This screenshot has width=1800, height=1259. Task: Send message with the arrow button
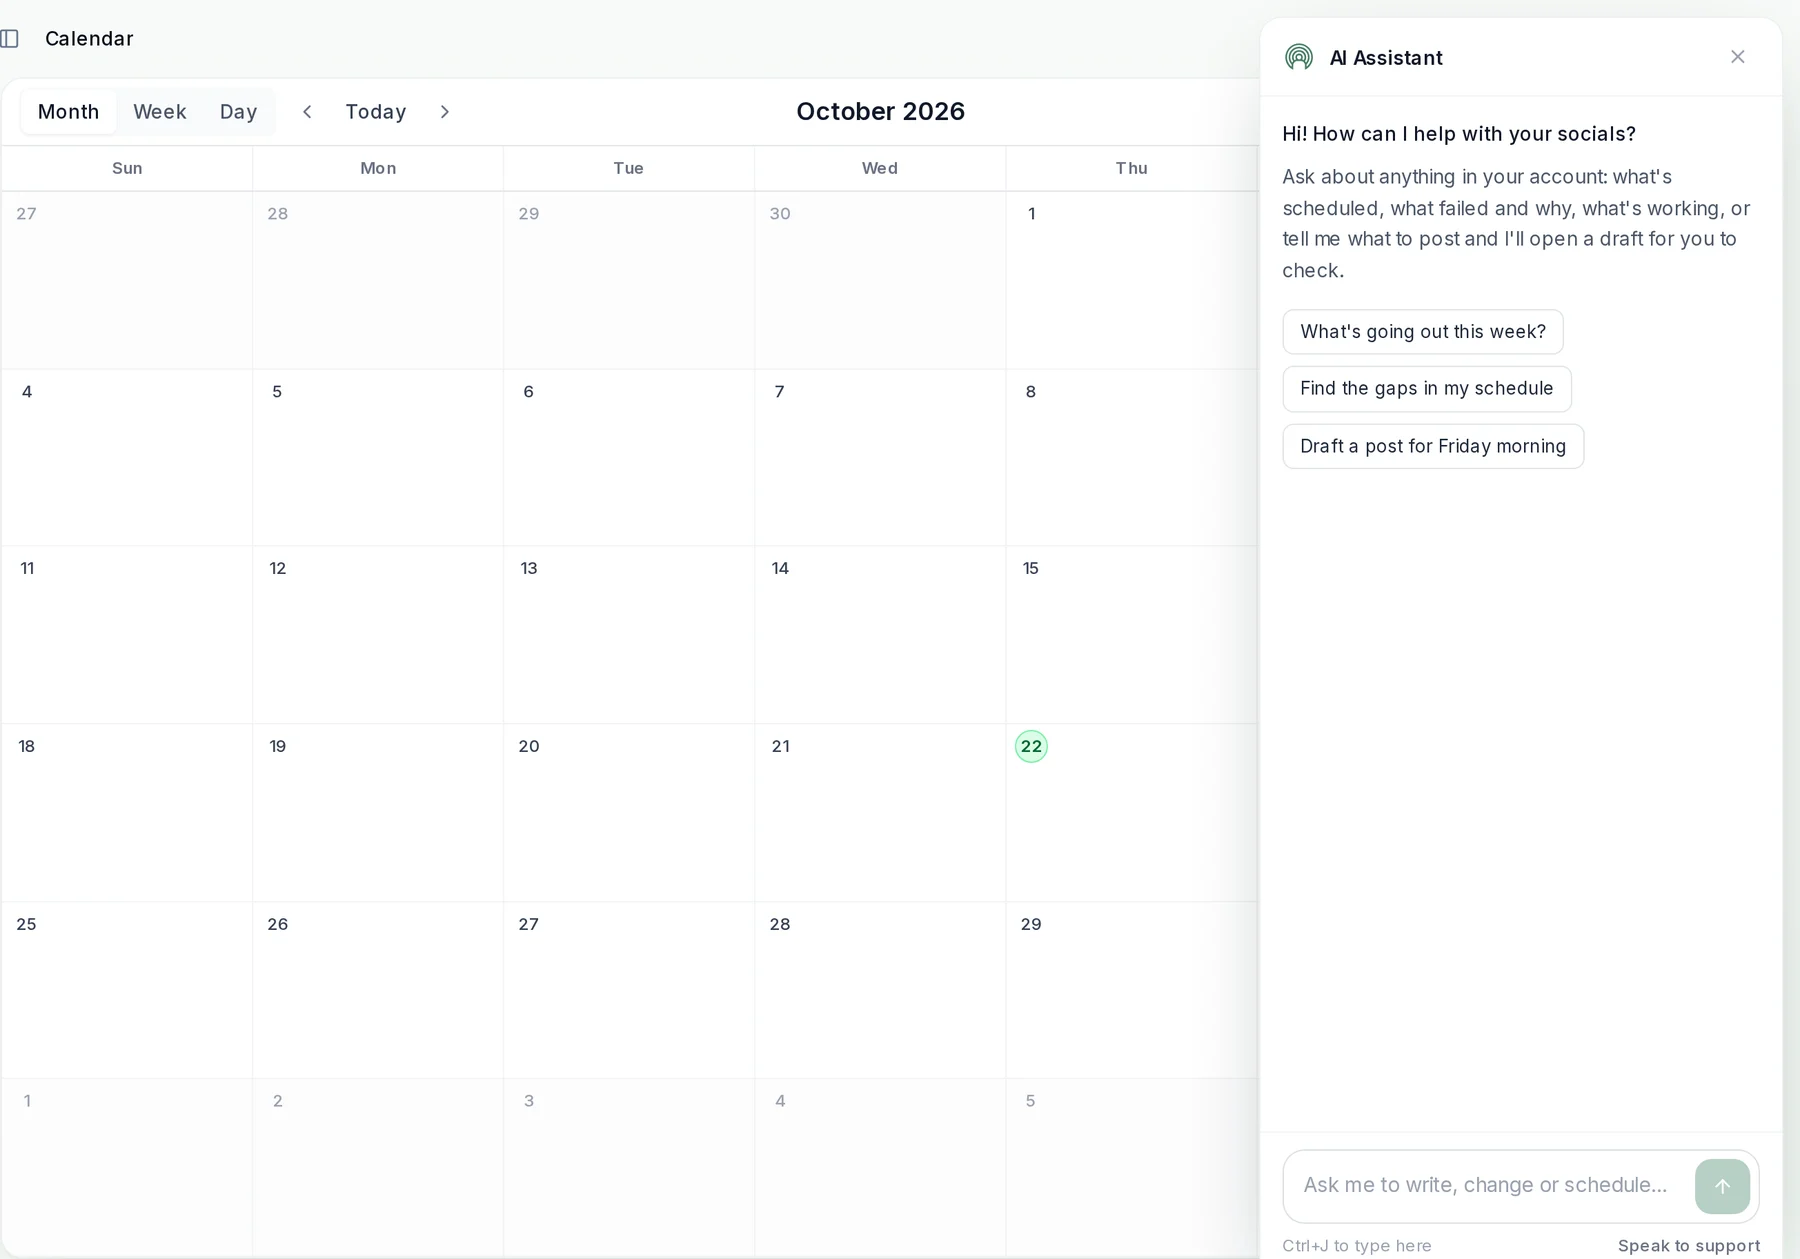(x=1722, y=1186)
